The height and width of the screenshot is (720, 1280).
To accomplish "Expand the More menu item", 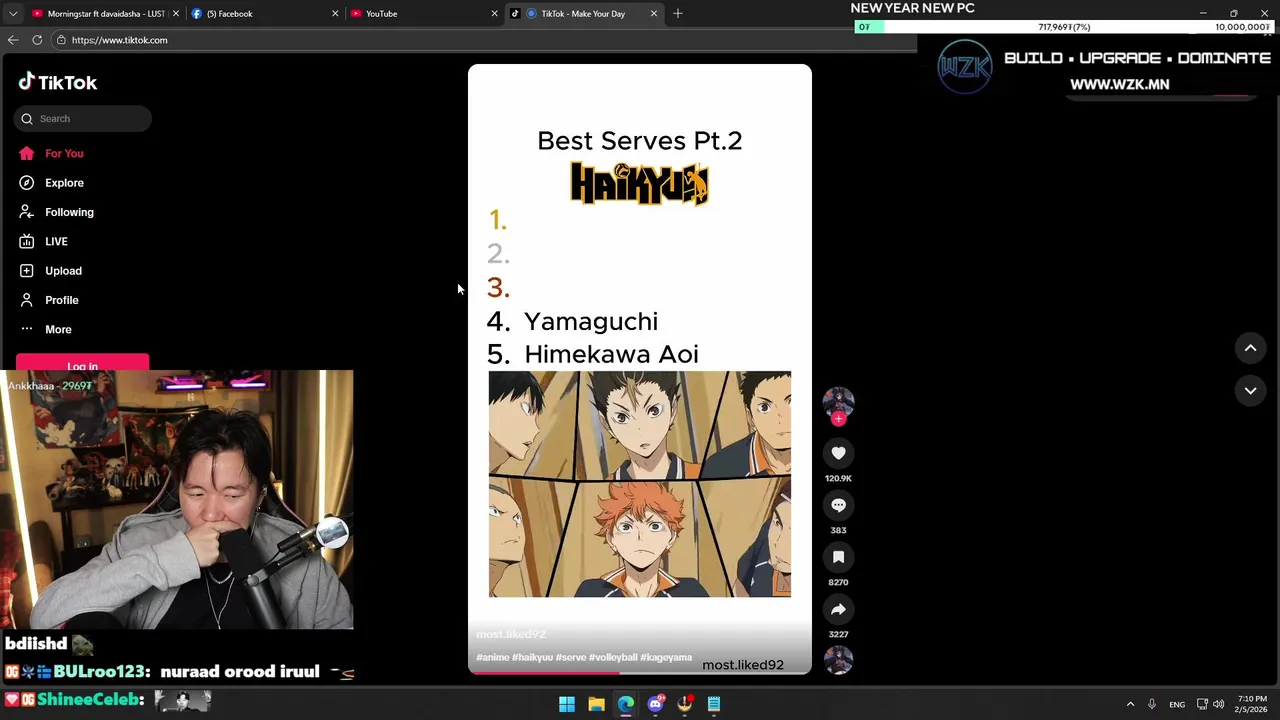I will pyautogui.click(x=58, y=329).
